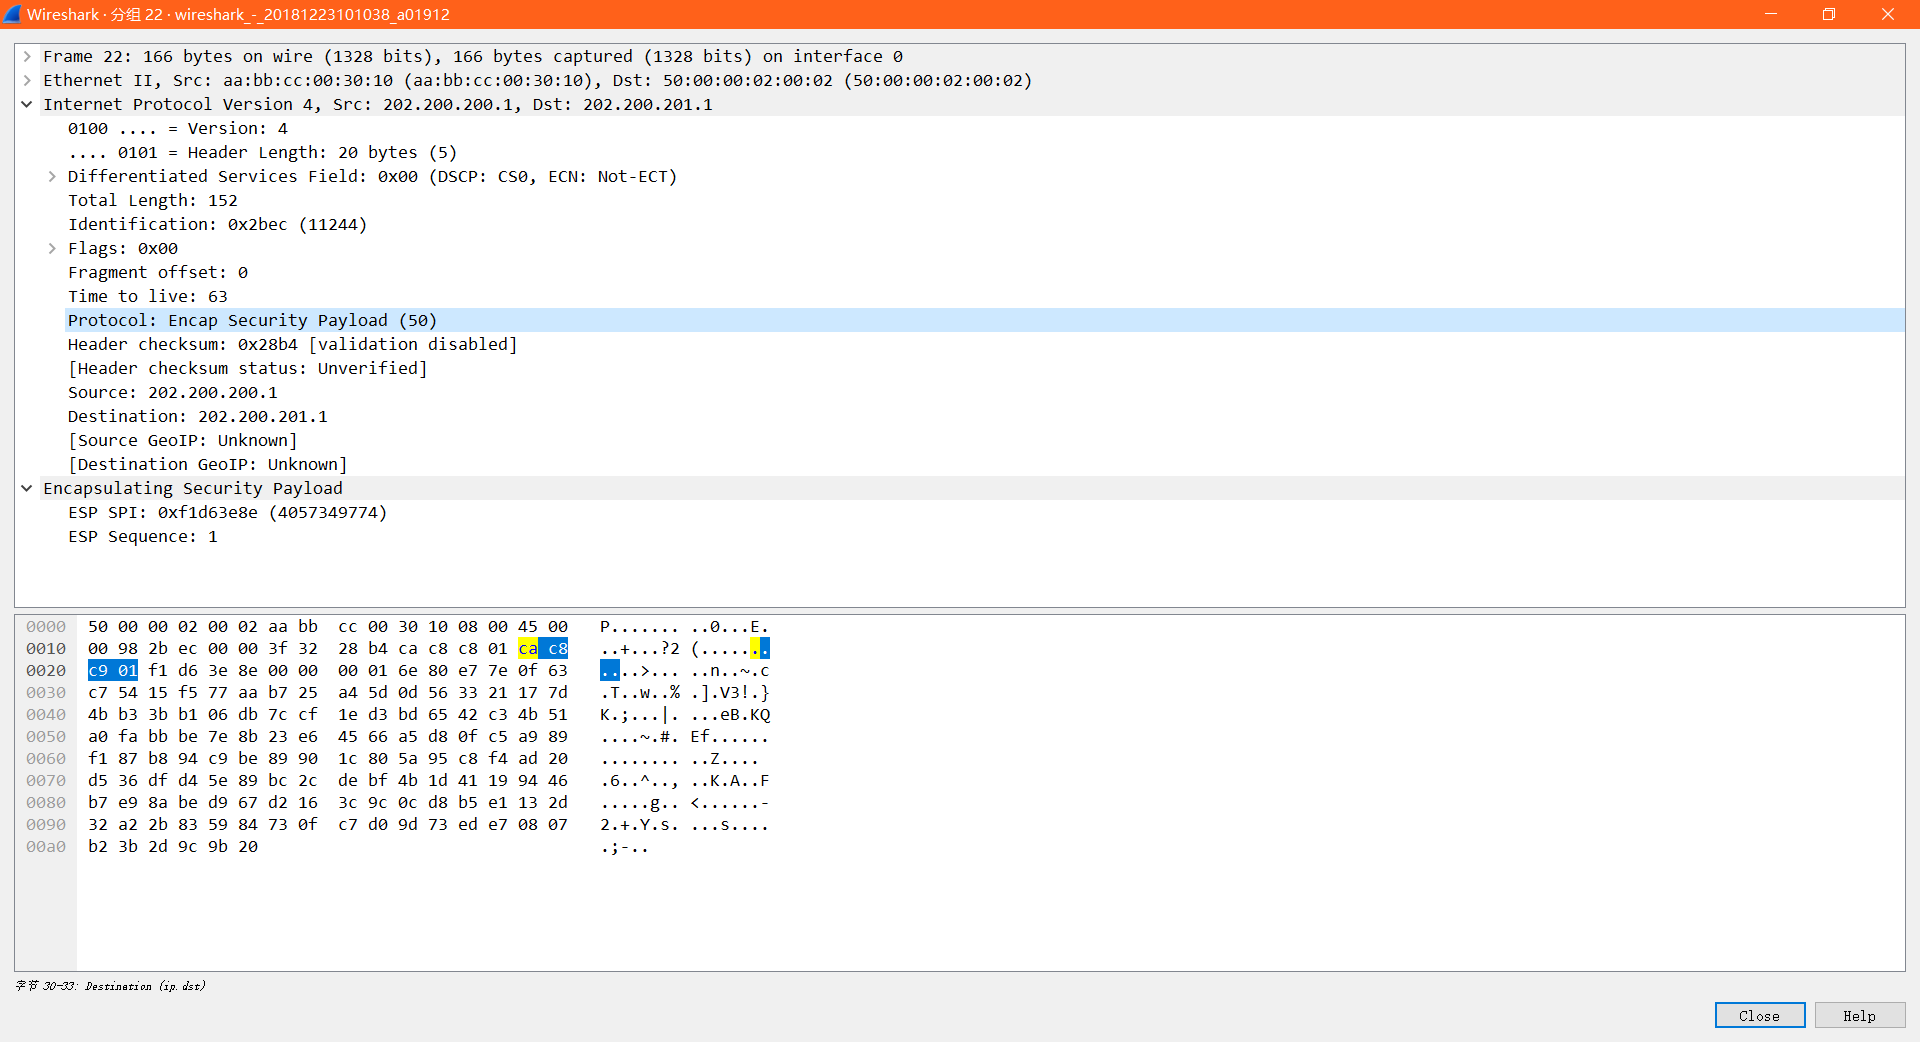Restore down the Wireshark window
Image resolution: width=1920 pixels, height=1042 pixels.
click(1829, 14)
